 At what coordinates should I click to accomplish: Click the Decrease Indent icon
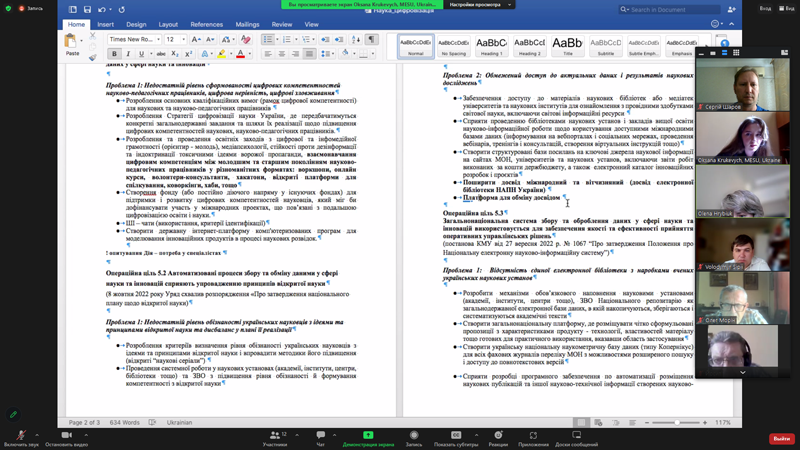325,39
